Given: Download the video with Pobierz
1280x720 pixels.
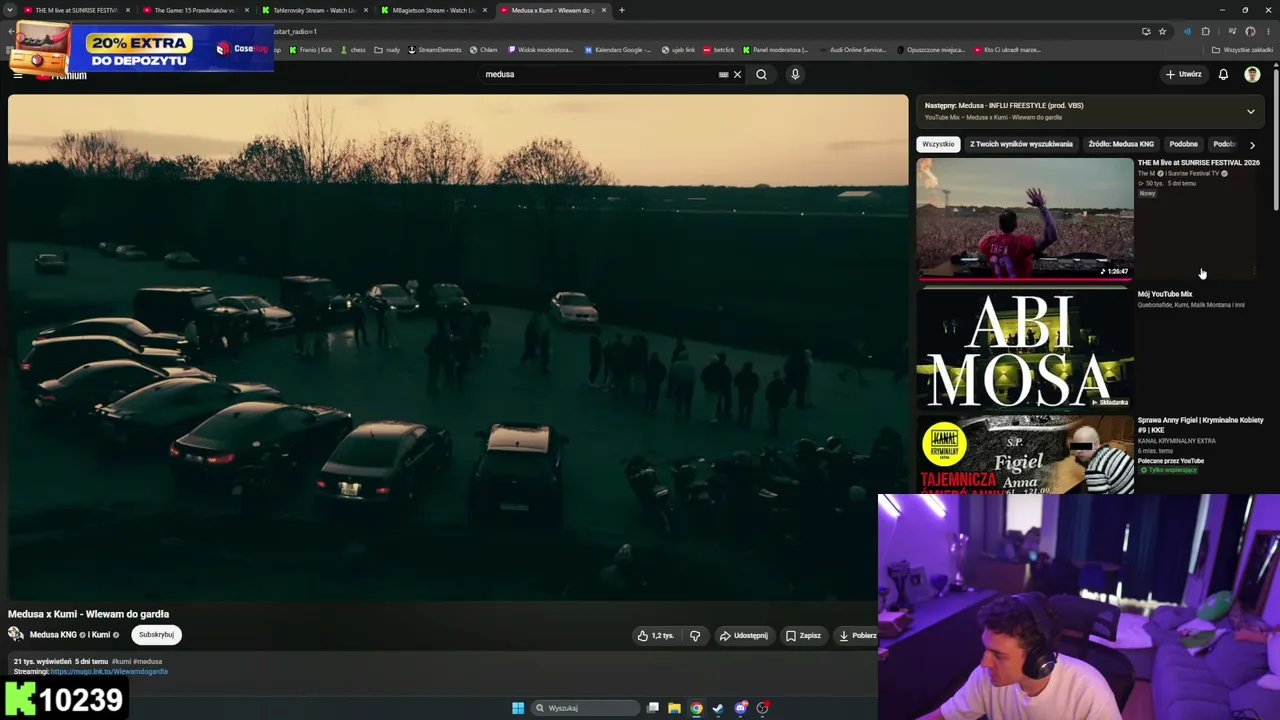Looking at the screenshot, I should [857, 635].
